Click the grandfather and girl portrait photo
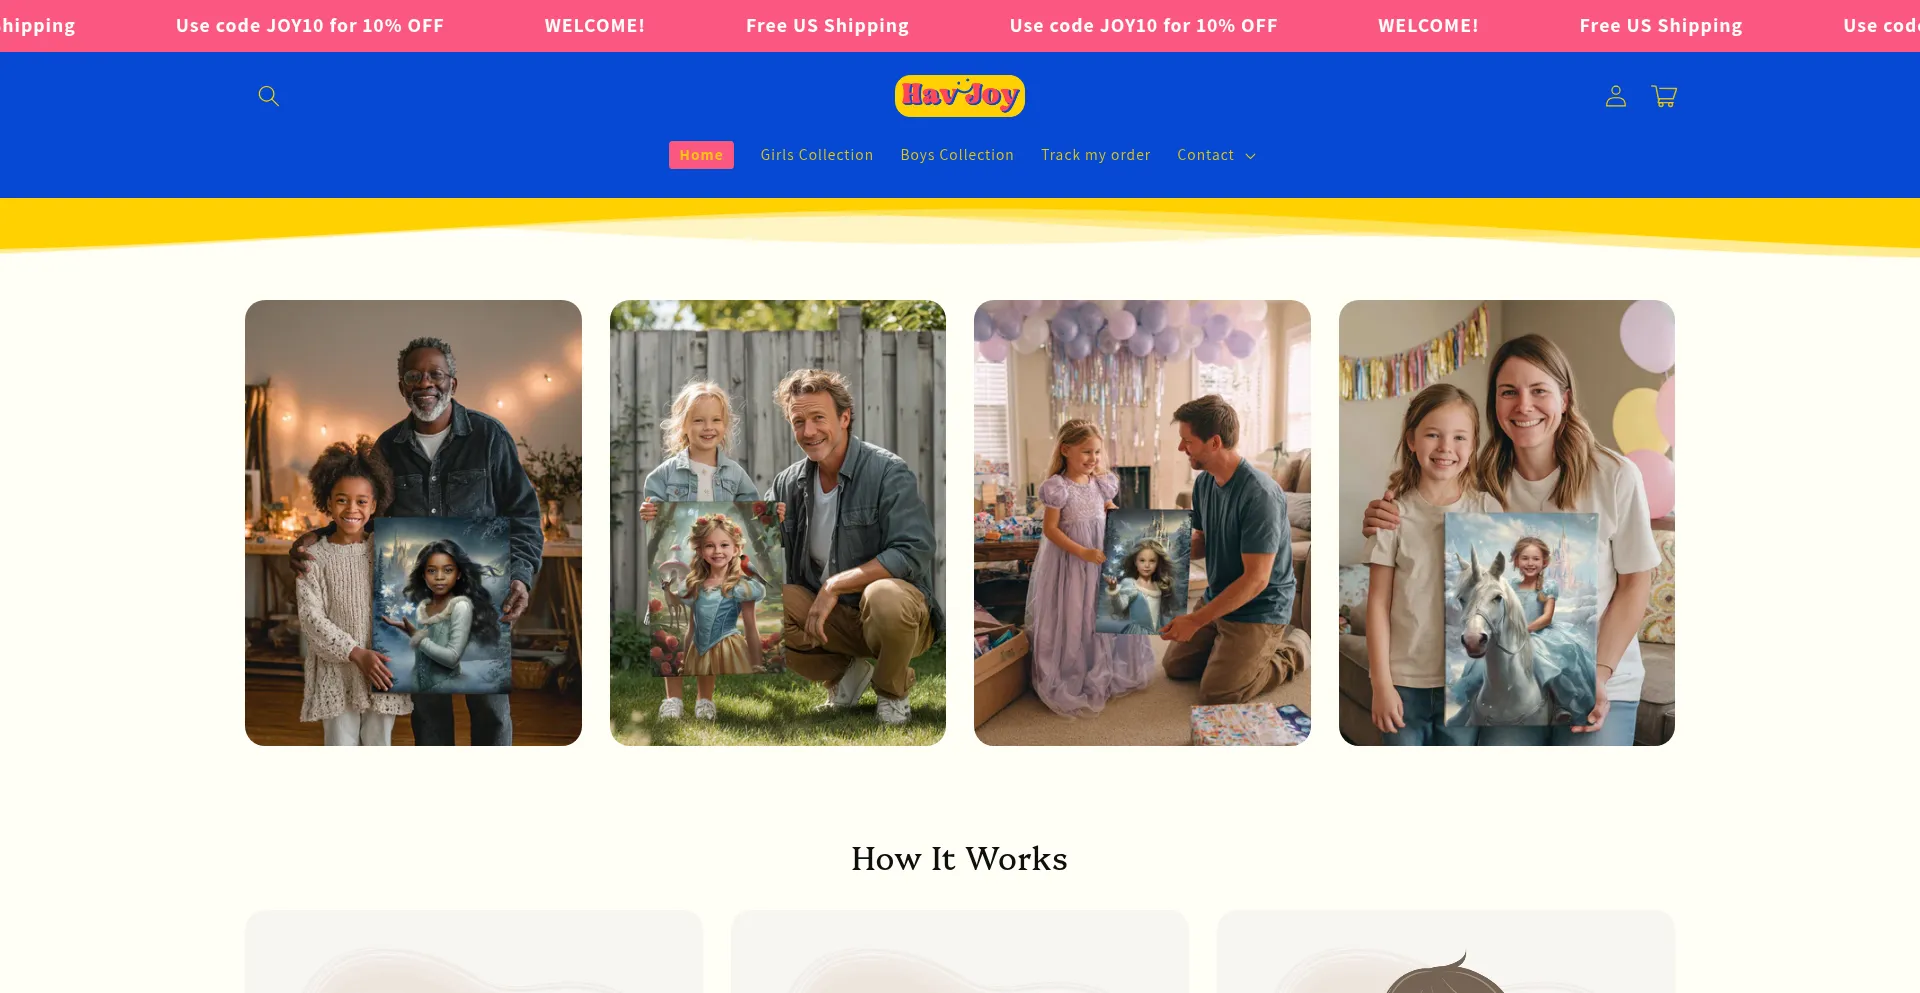This screenshot has height=993, width=1920. [413, 523]
